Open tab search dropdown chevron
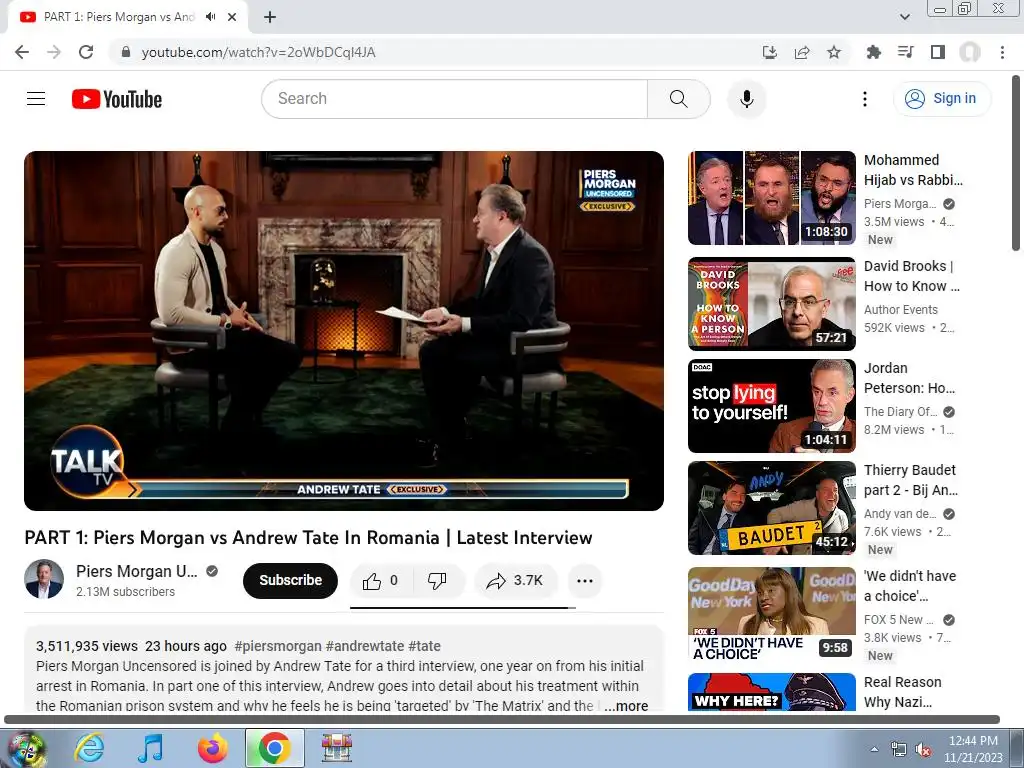 tap(904, 17)
